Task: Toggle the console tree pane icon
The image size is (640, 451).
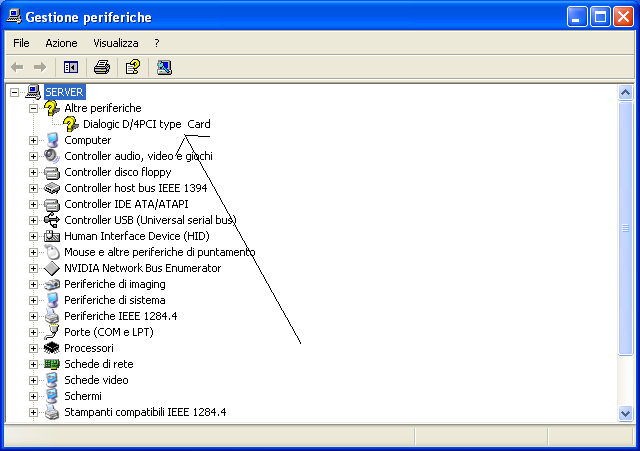Action: [71, 67]
